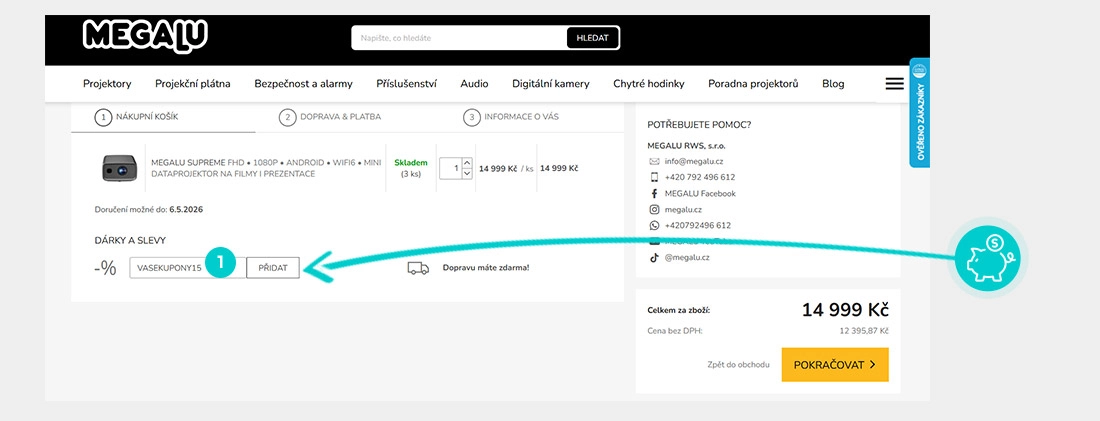Viewport: 1100px width, 421px height.
Task: Click the total price 14 999 Kč
Action: coord(845,310)
